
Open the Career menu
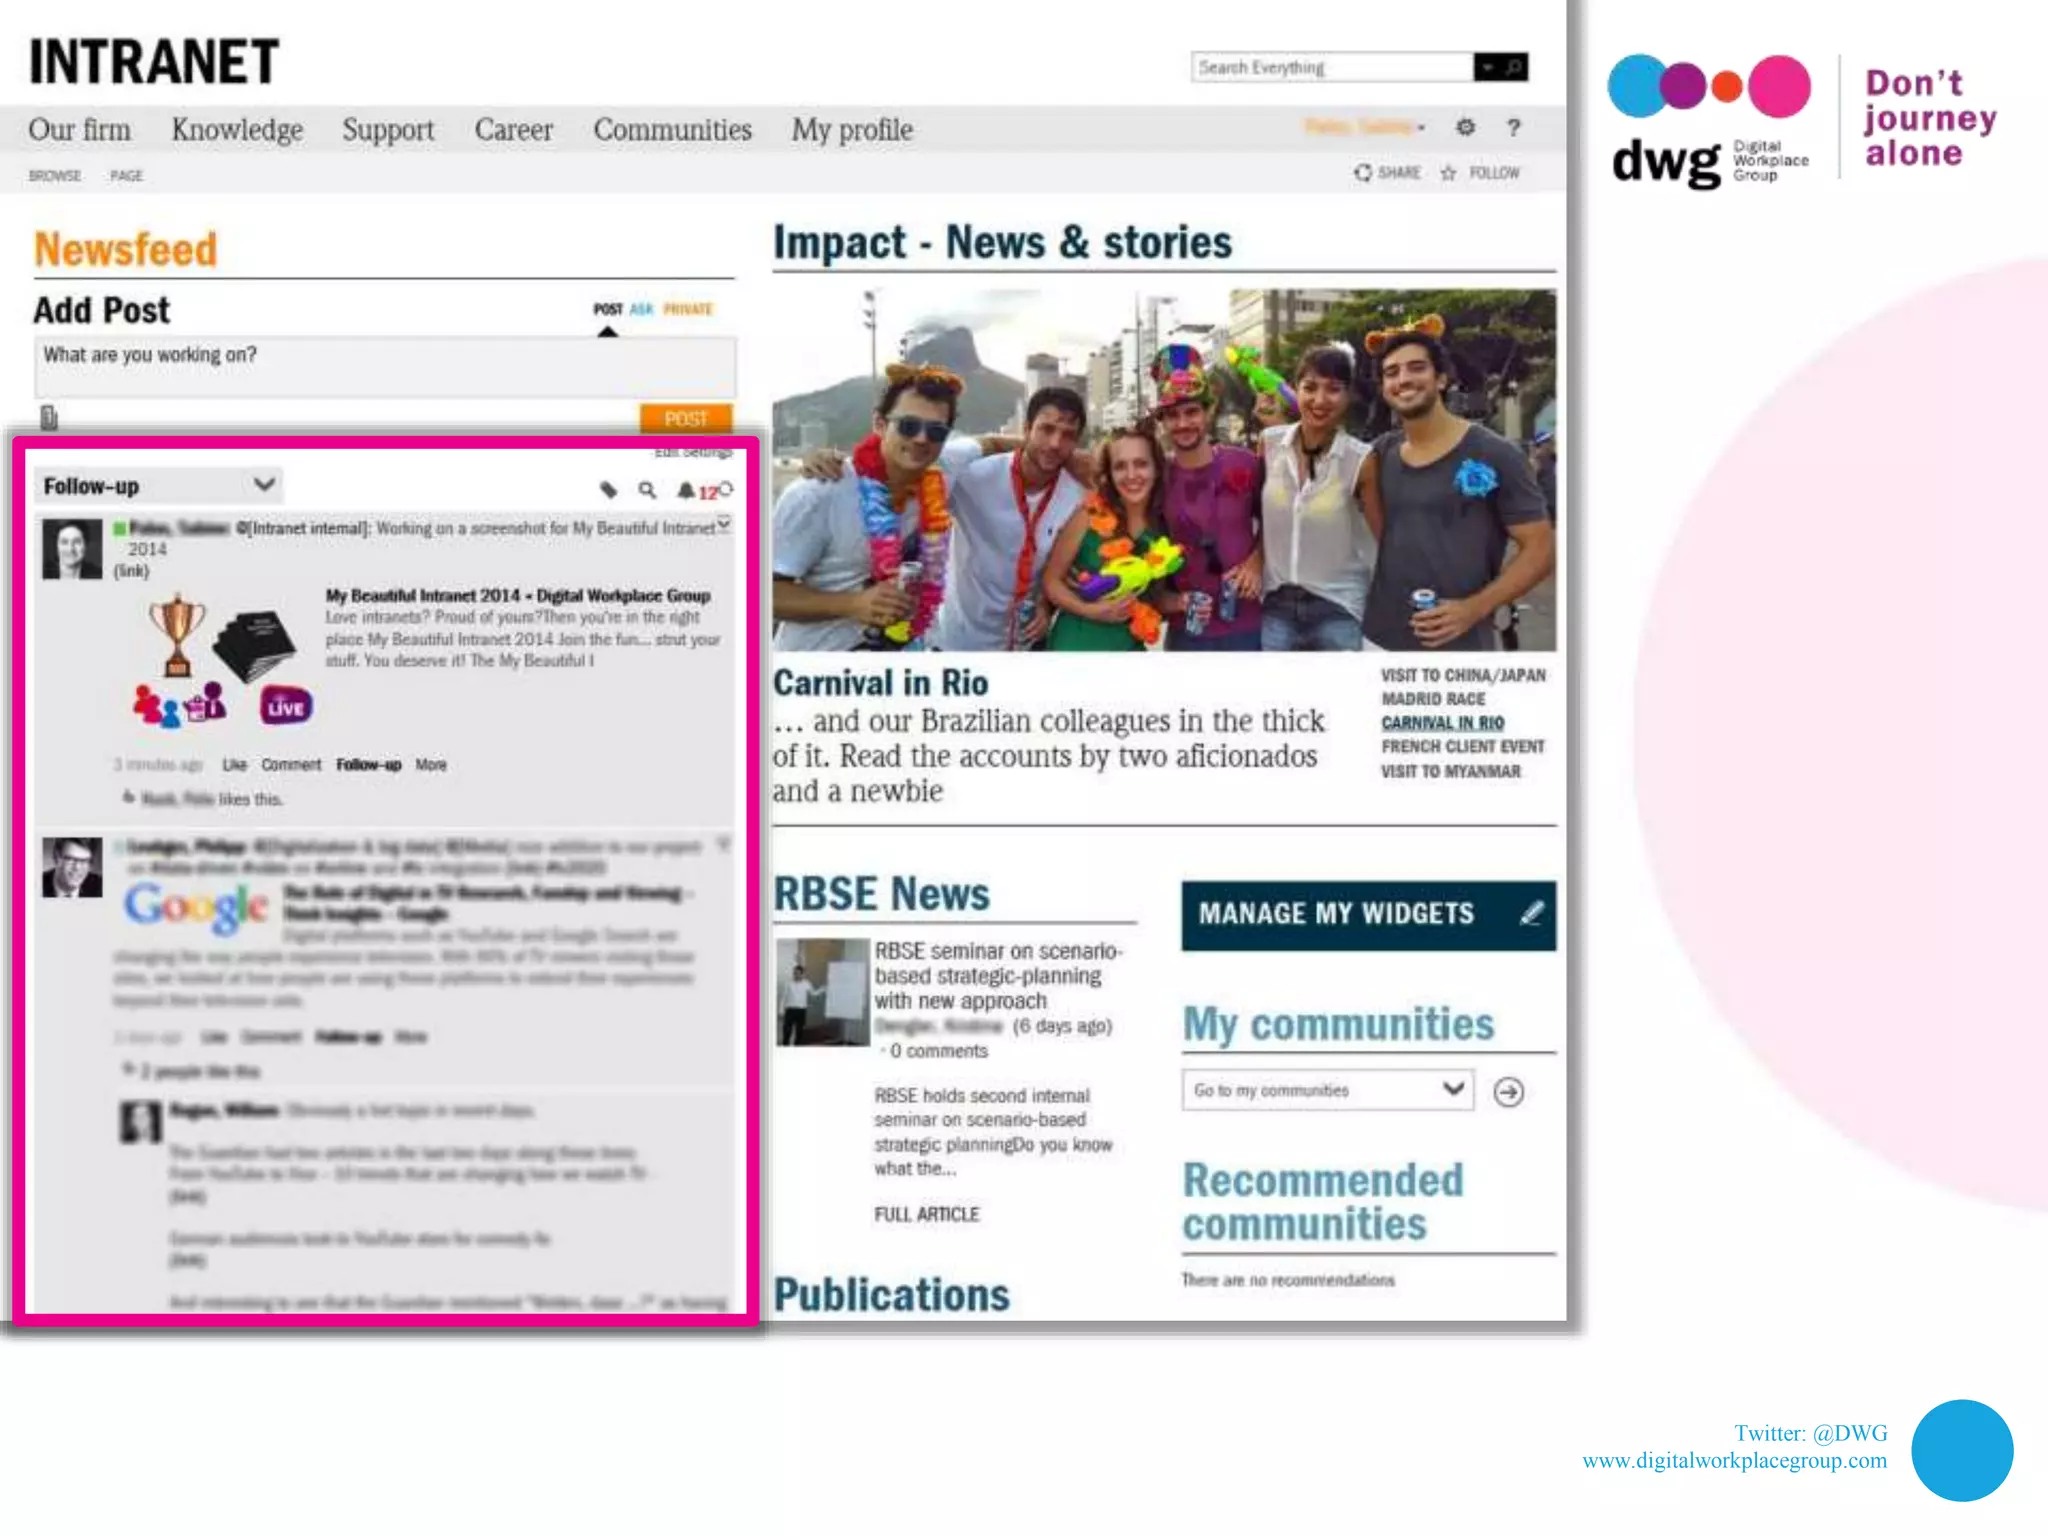[x=513, y=129]
